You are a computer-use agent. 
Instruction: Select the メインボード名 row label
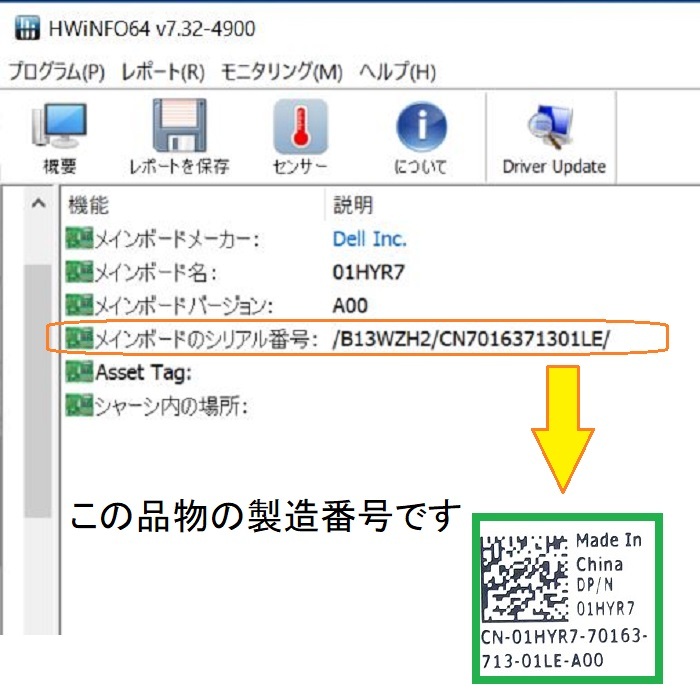tap(156, 273)
